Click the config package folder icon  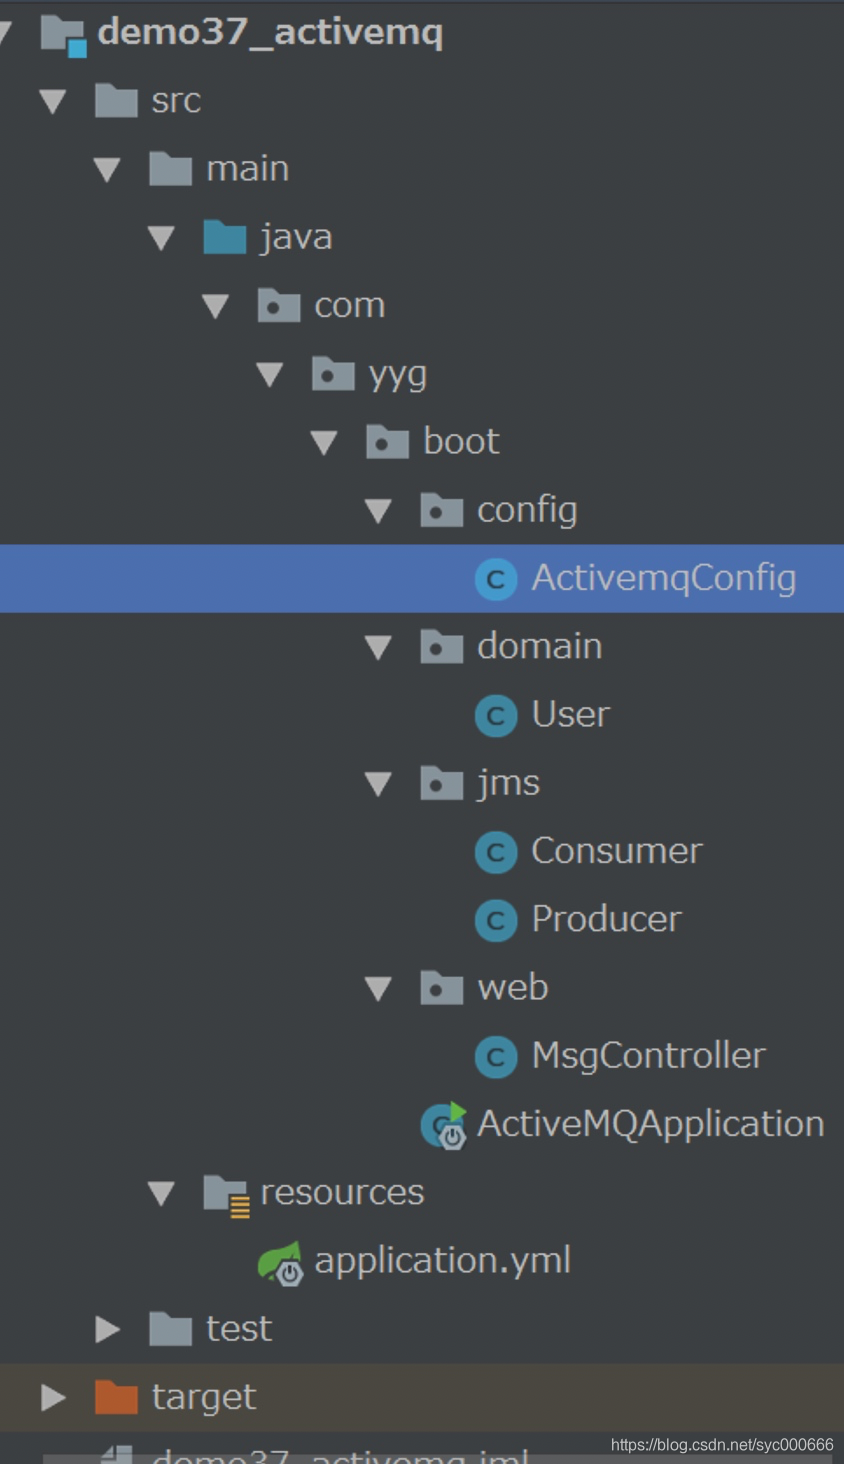pos(441,510)
